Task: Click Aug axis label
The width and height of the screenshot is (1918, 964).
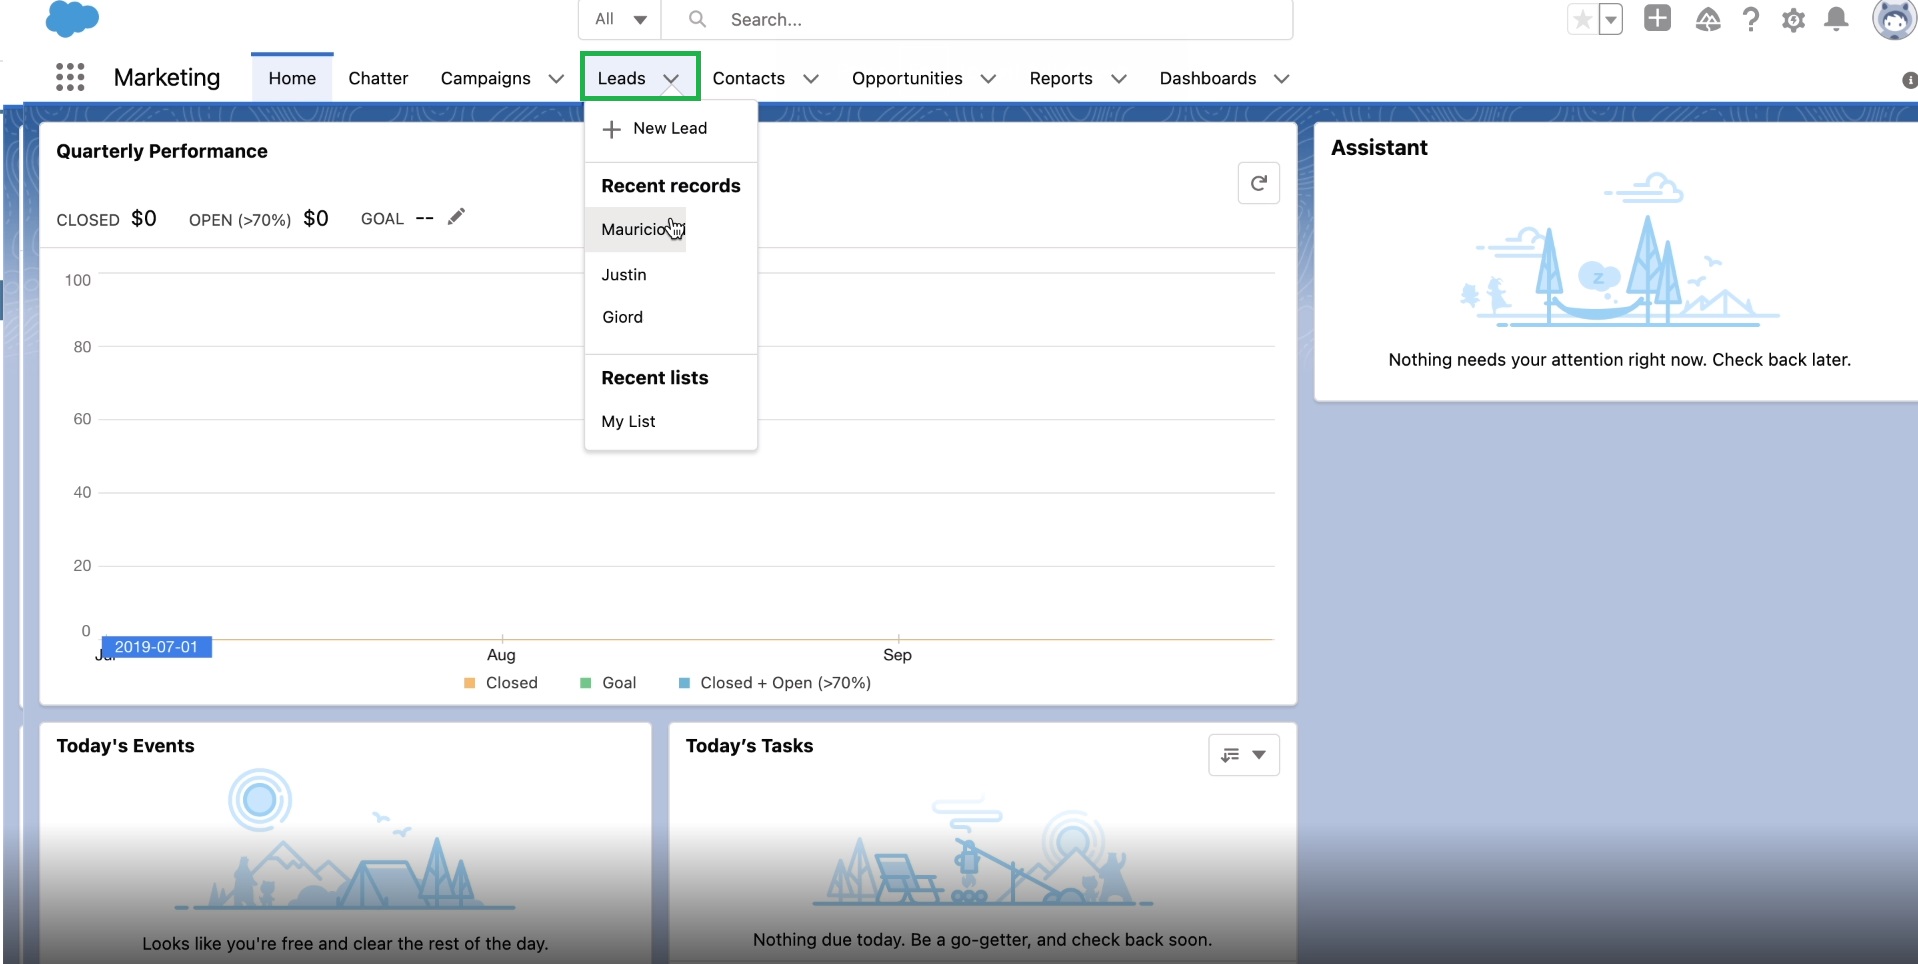Action: click(501, 655)
